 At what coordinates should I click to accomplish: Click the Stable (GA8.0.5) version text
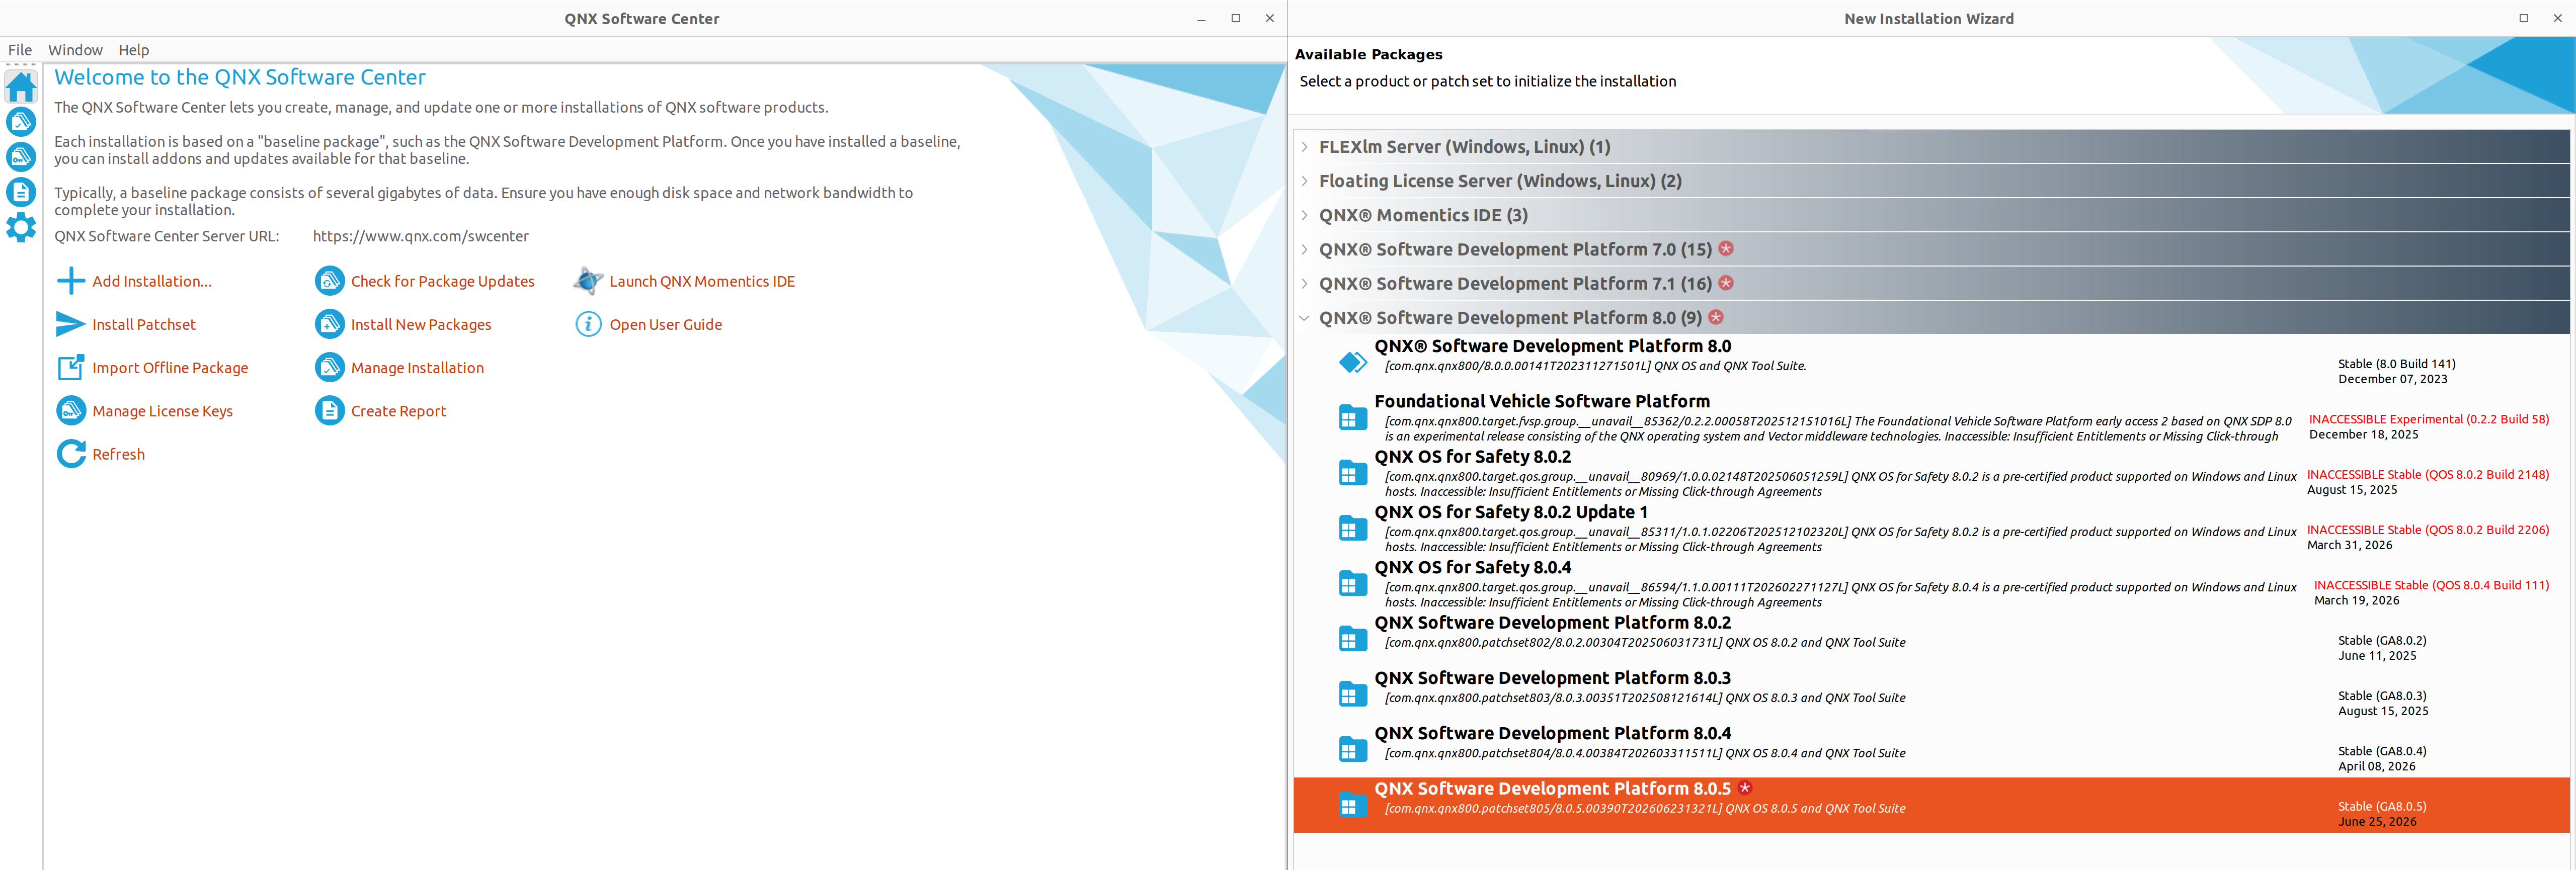(x=2382, y=806)
